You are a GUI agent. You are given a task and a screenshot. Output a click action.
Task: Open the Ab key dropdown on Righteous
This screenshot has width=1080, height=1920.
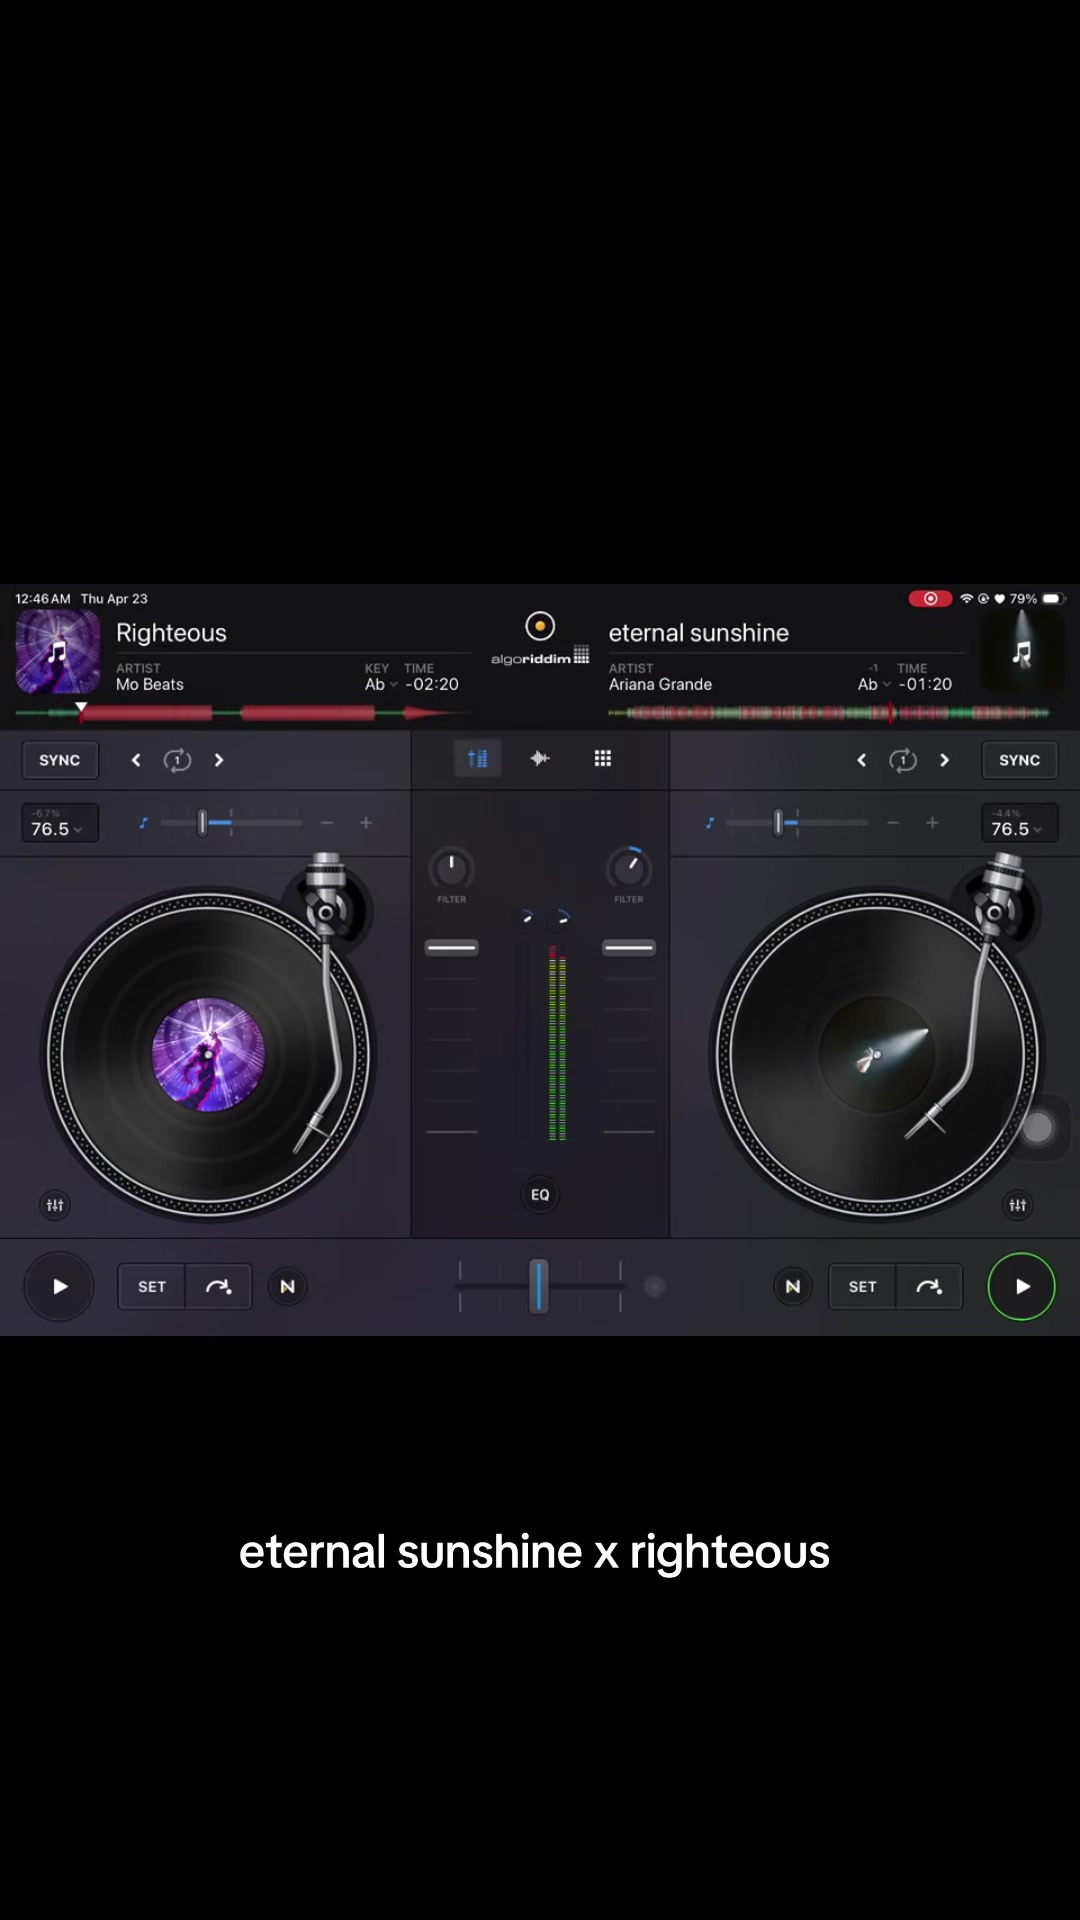(x=381, y=684)
